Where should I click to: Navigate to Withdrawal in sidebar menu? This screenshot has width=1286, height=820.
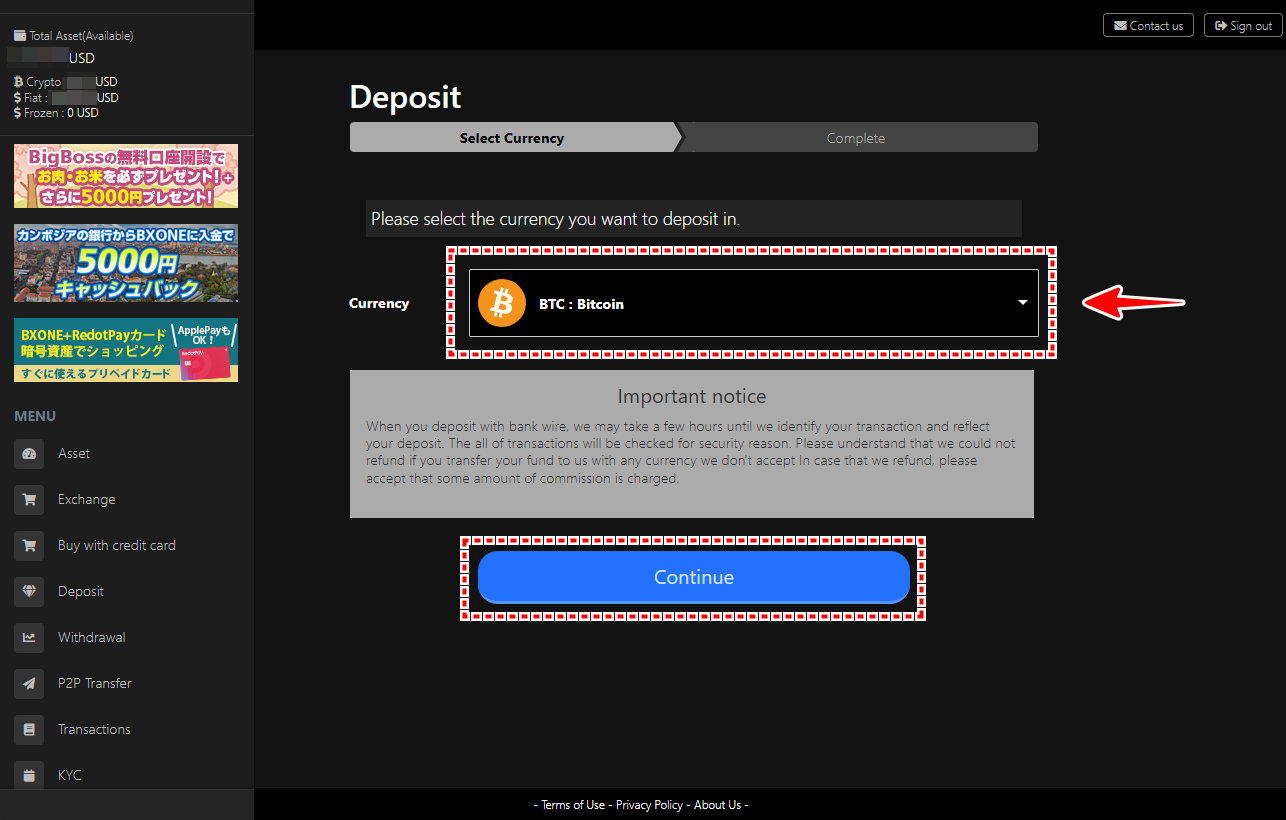92,638
